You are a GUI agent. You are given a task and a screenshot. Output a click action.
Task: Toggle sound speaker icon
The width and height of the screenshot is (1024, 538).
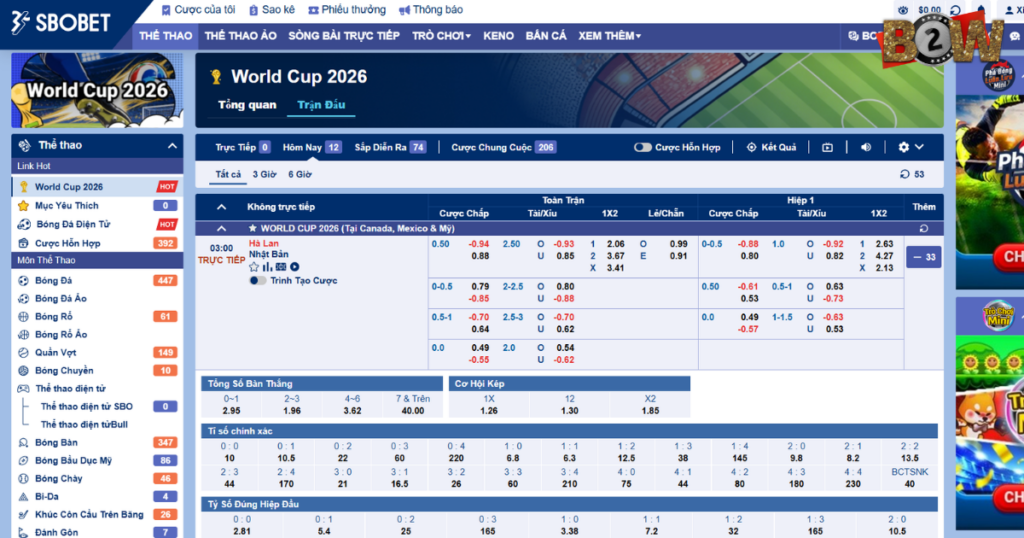(866, 148)
